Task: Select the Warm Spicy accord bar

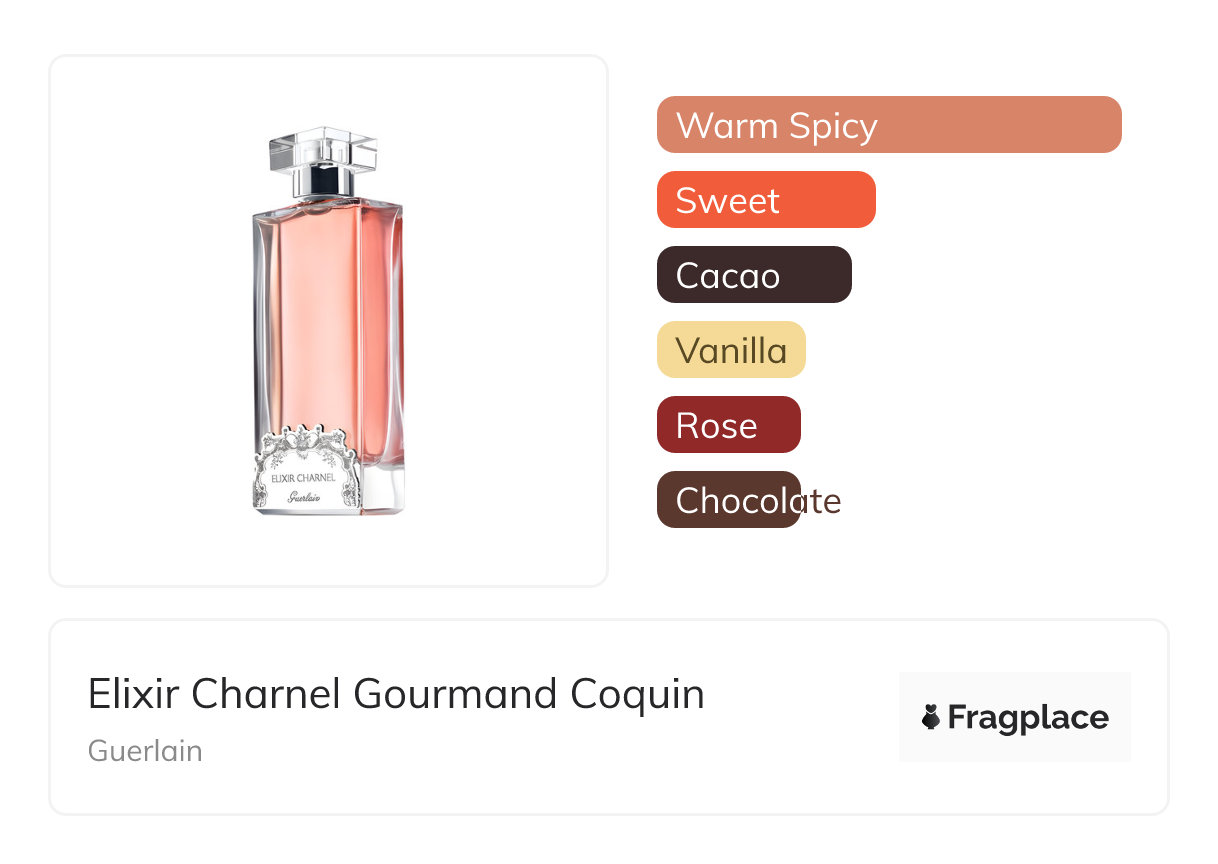Action: (x=888, y=125)
